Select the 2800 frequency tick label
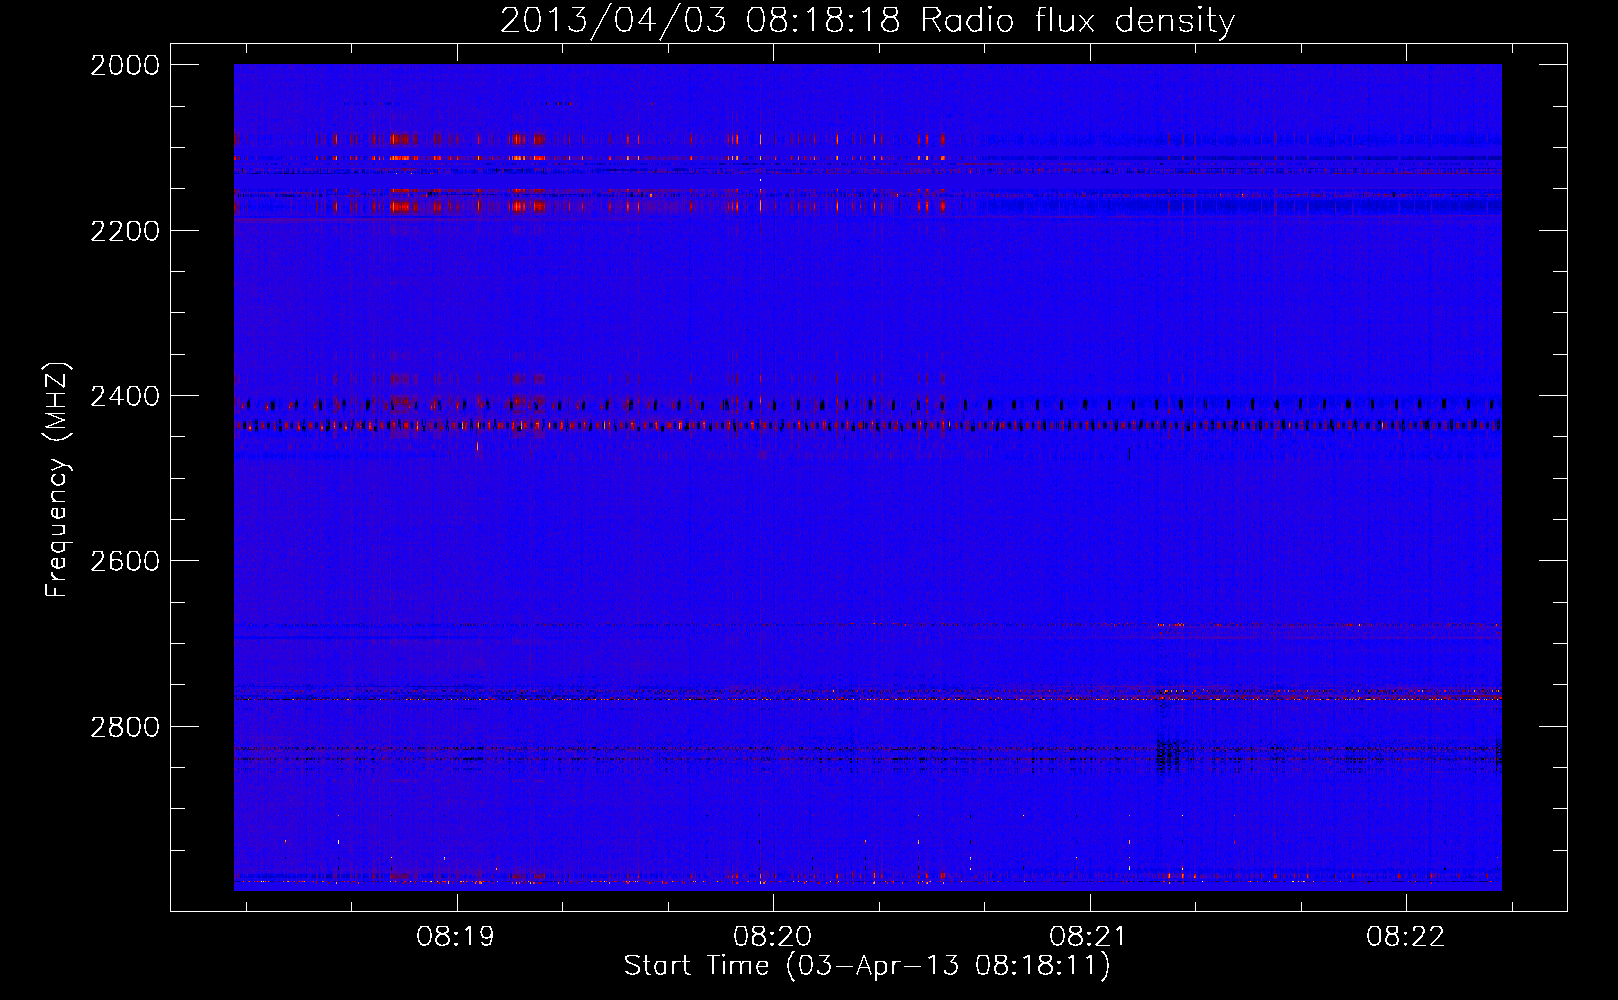1618x1000 pixels. coord(124,726)
